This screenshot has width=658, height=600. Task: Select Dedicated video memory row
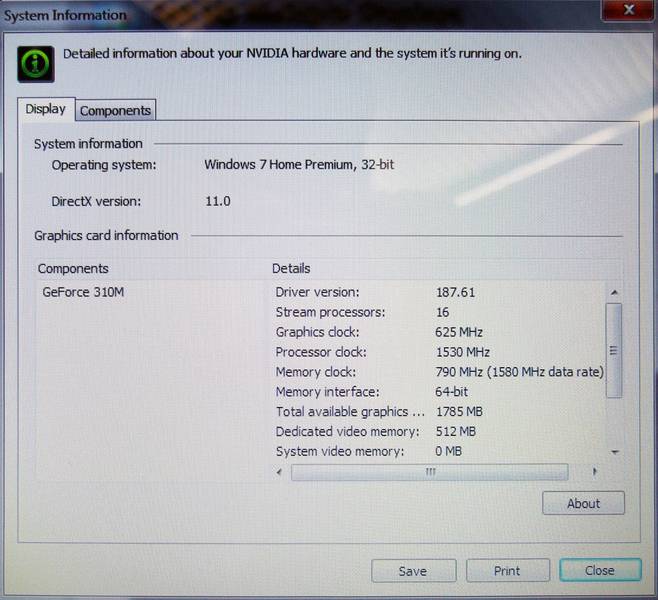pyautogui.click(x=439, y=431)
